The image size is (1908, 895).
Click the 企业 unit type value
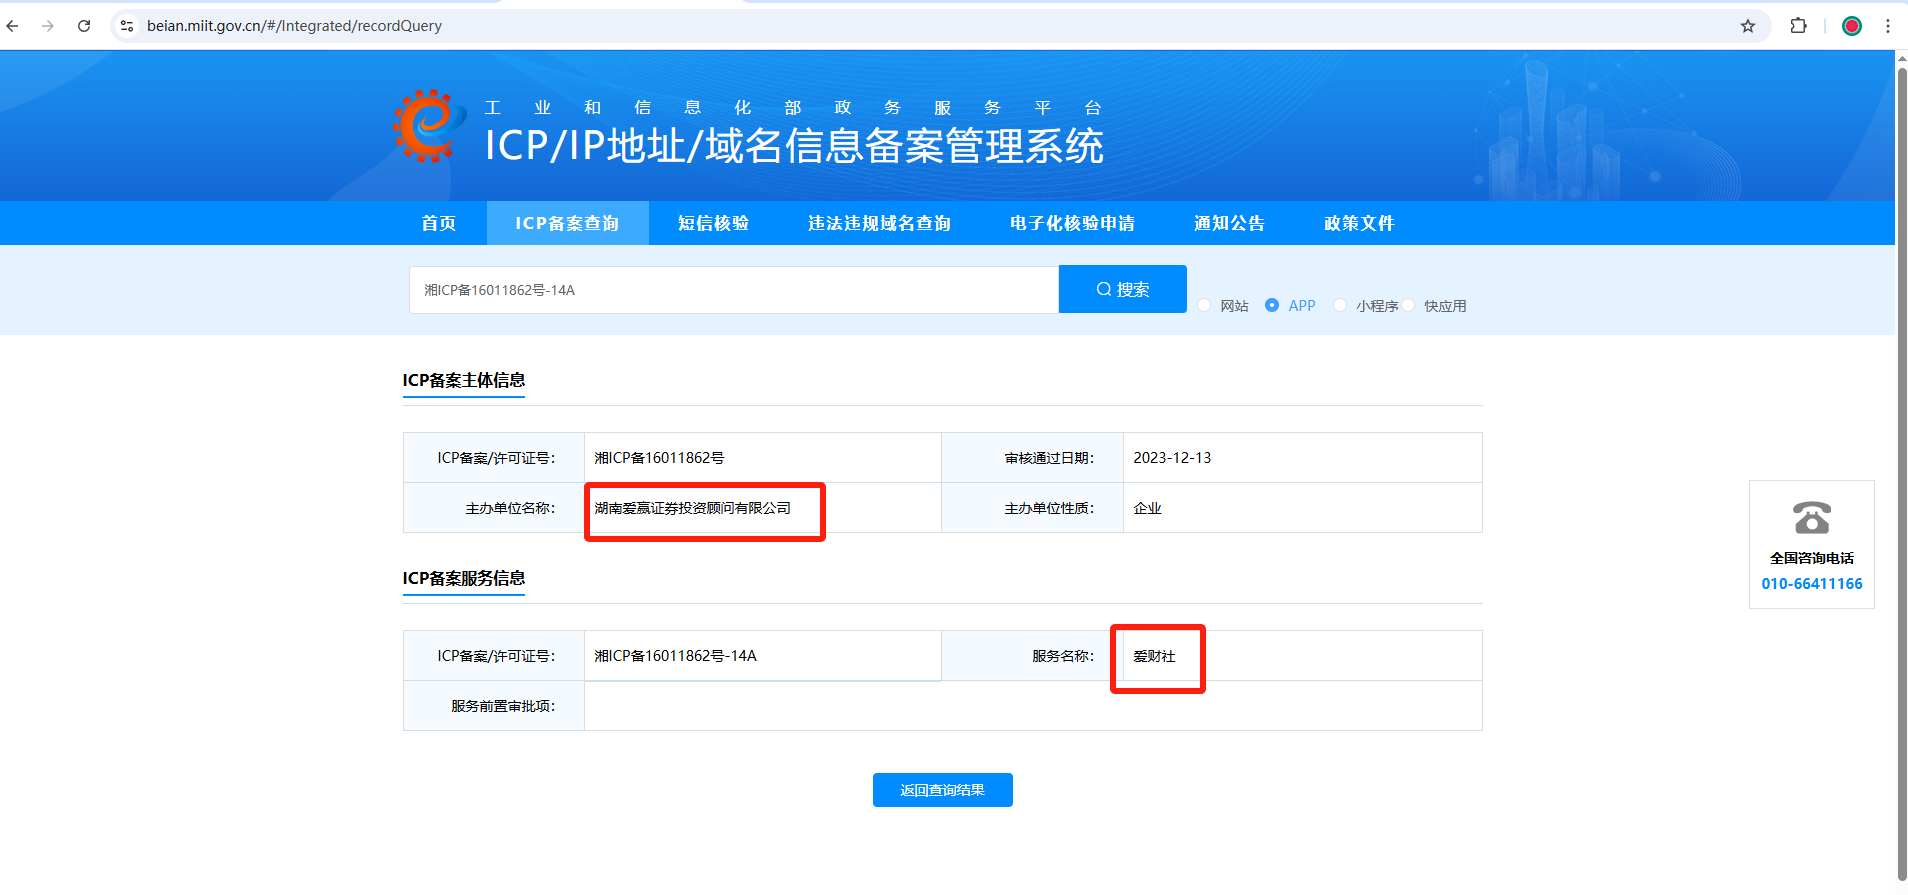1147,508
